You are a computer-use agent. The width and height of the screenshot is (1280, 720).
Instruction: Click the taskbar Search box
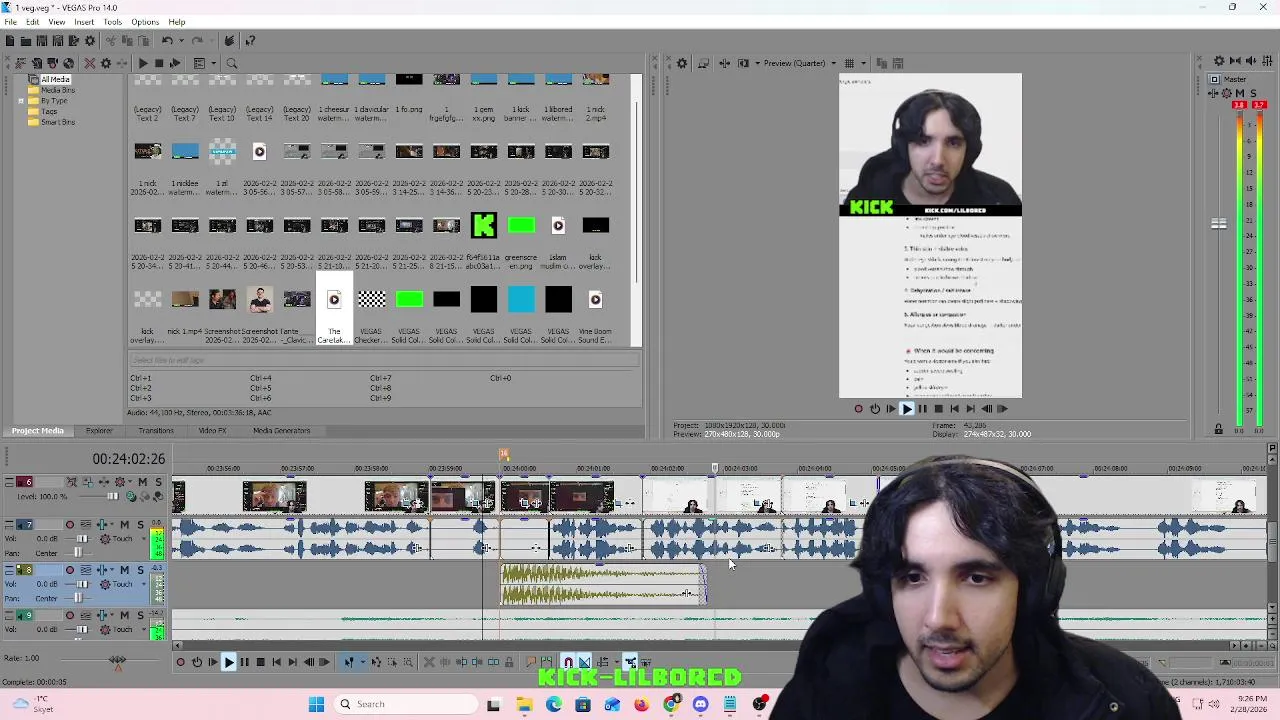[x=405, y=704]
